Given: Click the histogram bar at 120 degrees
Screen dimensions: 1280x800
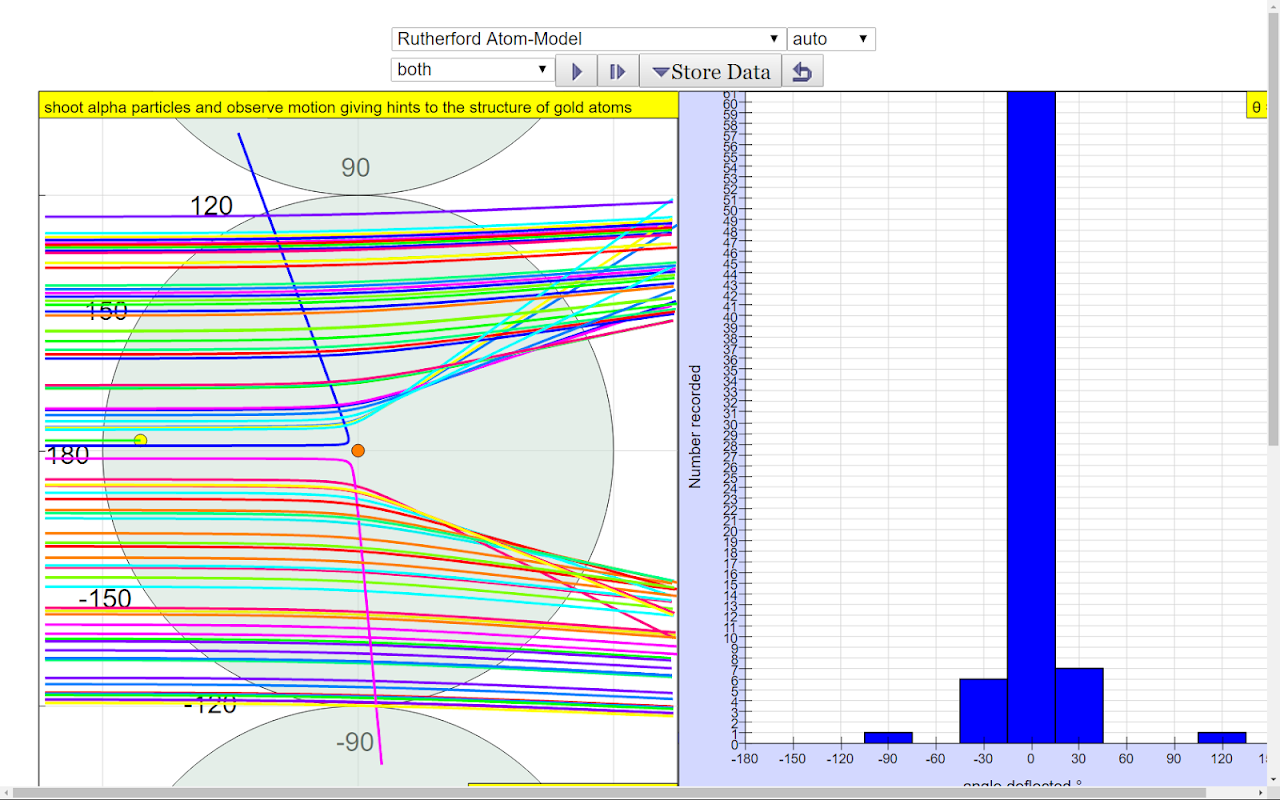Looking at the screenshot, I should pyautogui.click(x=1222, y=738).
